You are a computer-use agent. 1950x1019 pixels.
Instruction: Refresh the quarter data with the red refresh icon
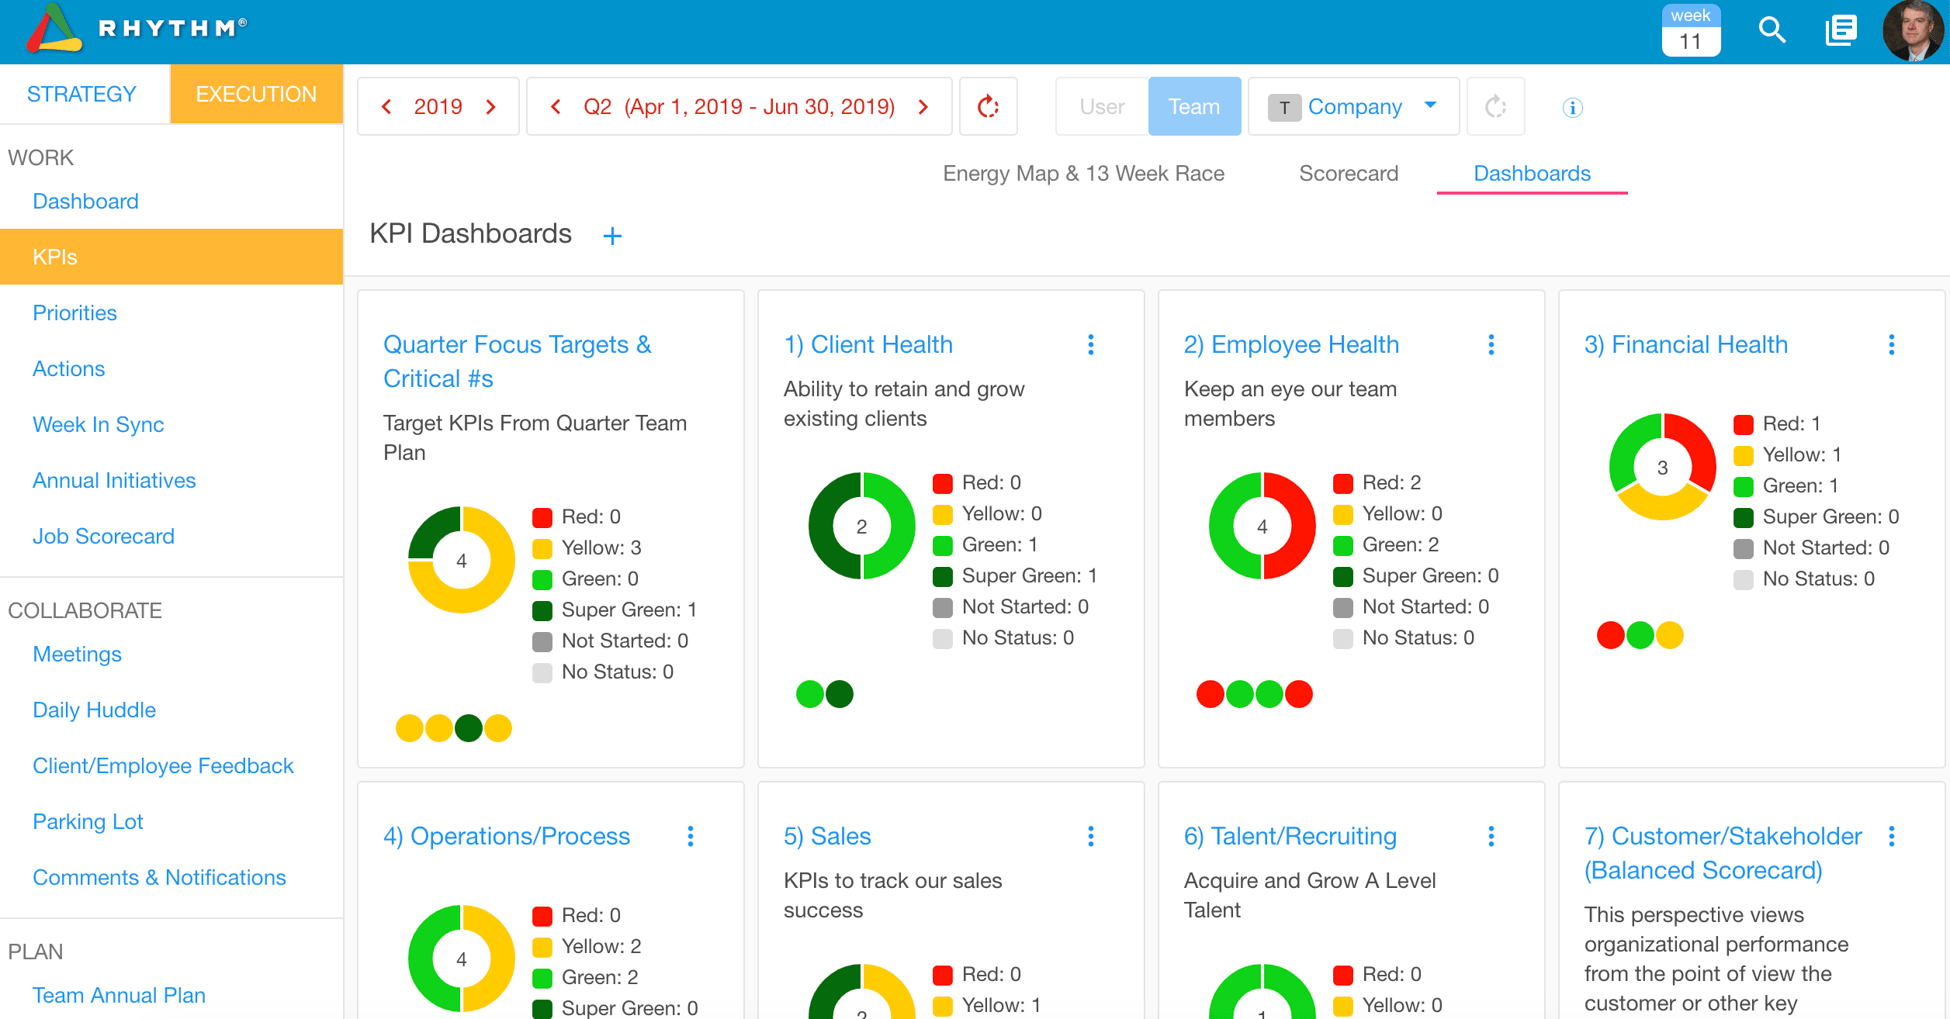[988, 106]
